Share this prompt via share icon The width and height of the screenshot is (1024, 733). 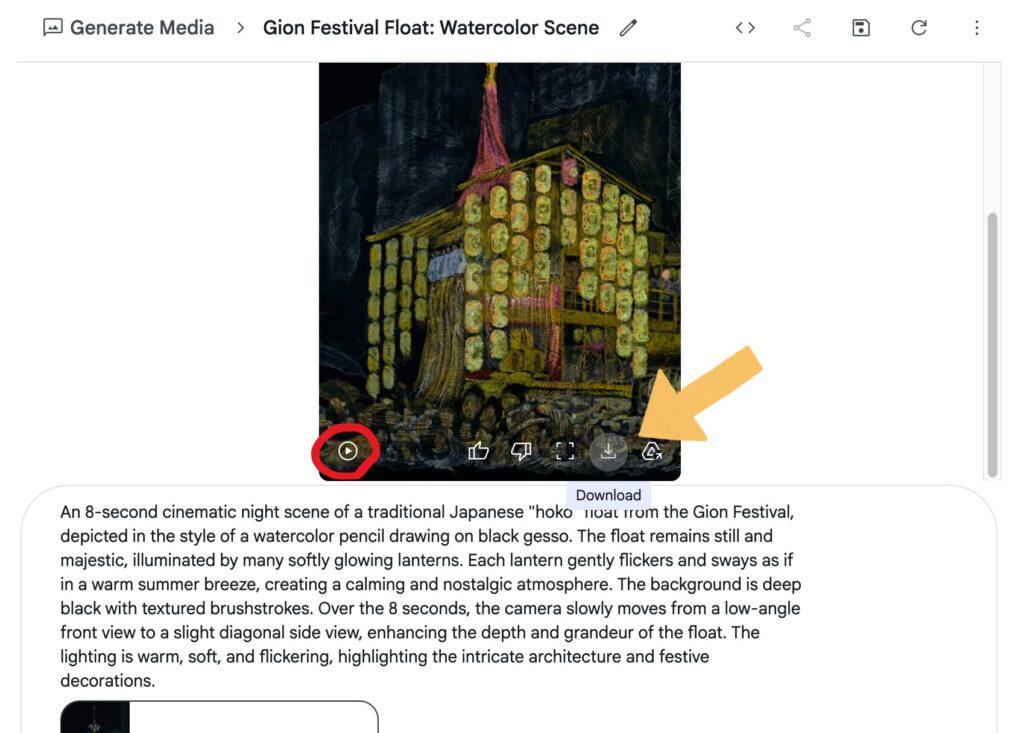803,27
